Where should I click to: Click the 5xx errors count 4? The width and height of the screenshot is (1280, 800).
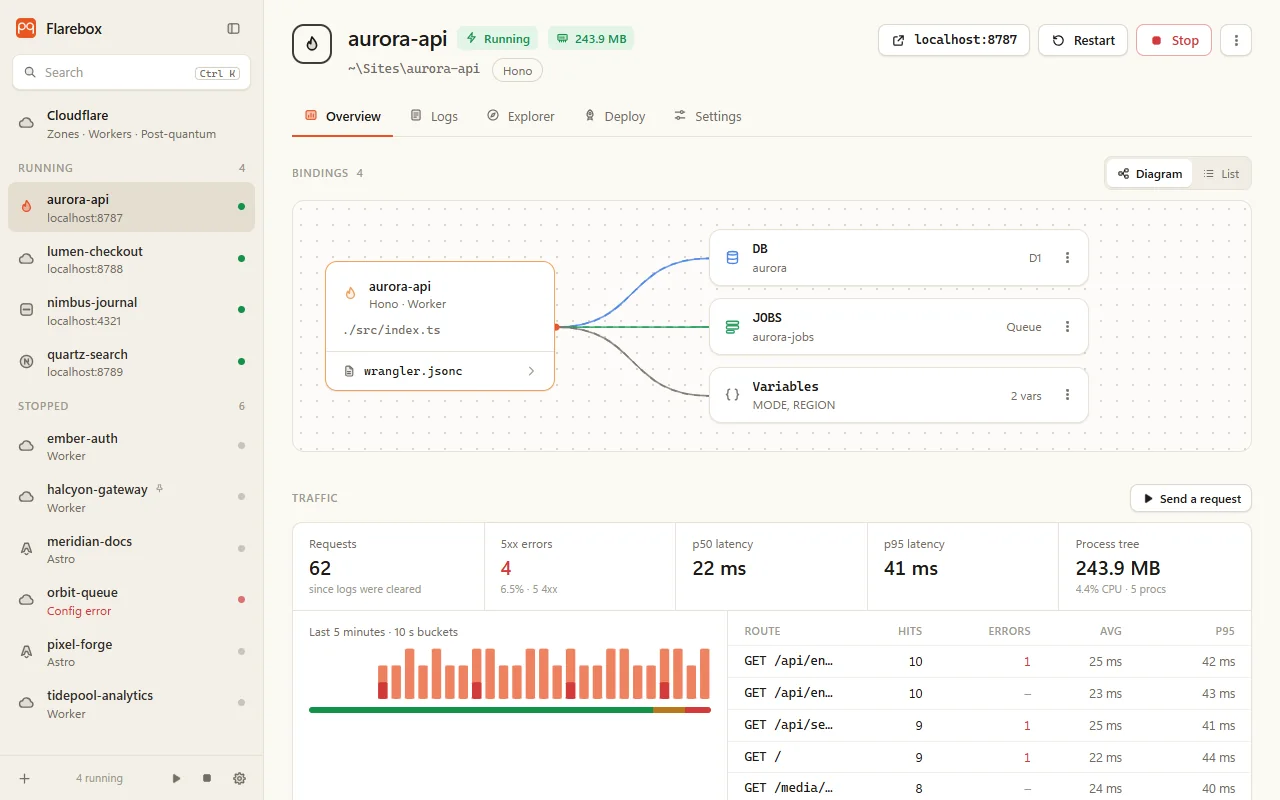coord(506,568)
